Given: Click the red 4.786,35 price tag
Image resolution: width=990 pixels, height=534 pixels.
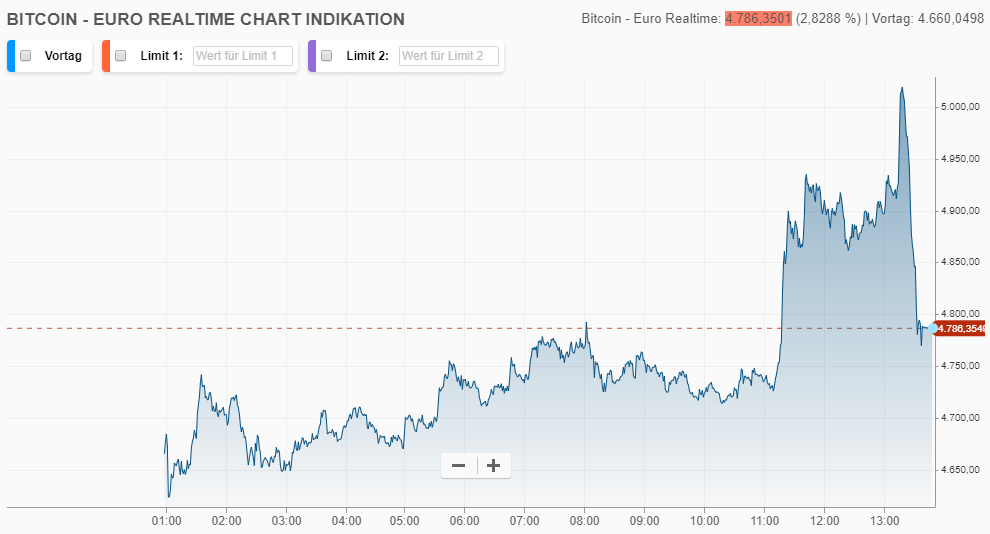Looking at the screenshot, I should pos(961,328).
